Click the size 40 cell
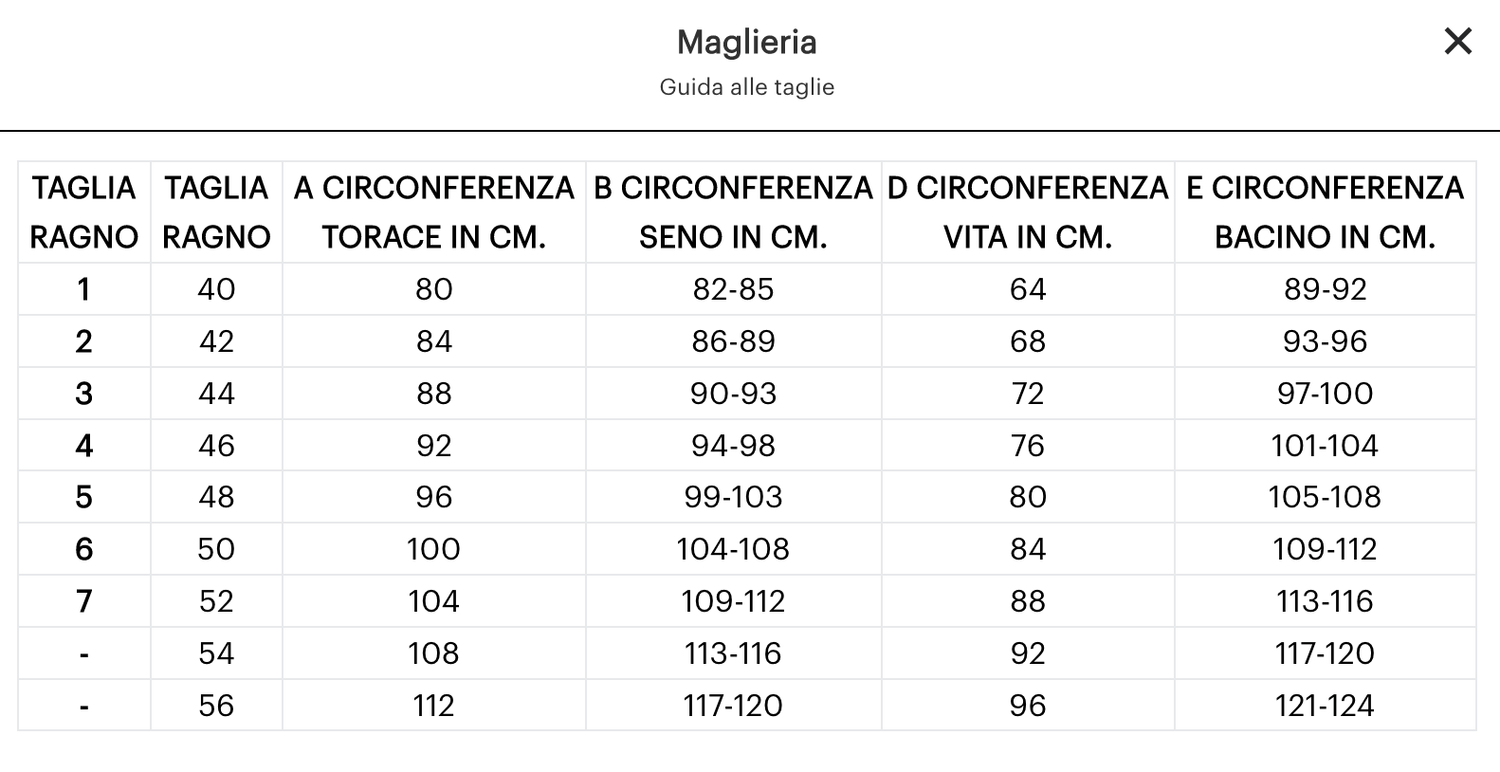 (x=216, y=289)
